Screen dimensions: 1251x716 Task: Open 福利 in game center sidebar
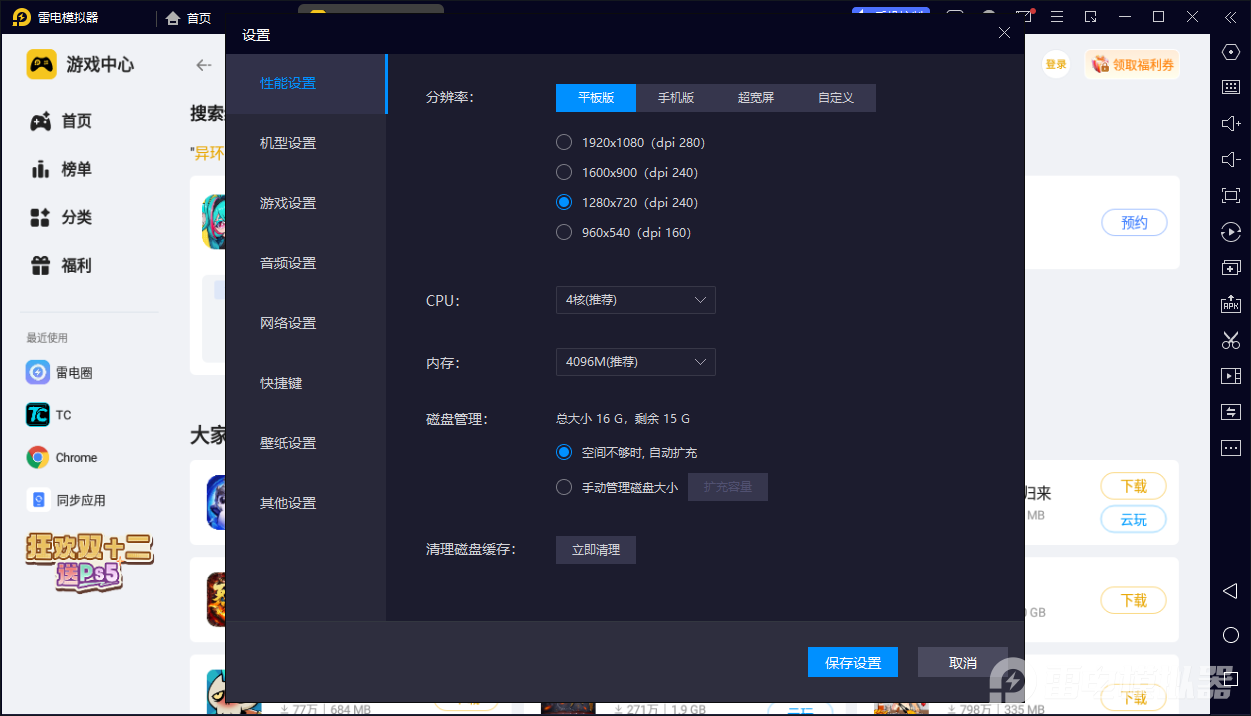61,265
